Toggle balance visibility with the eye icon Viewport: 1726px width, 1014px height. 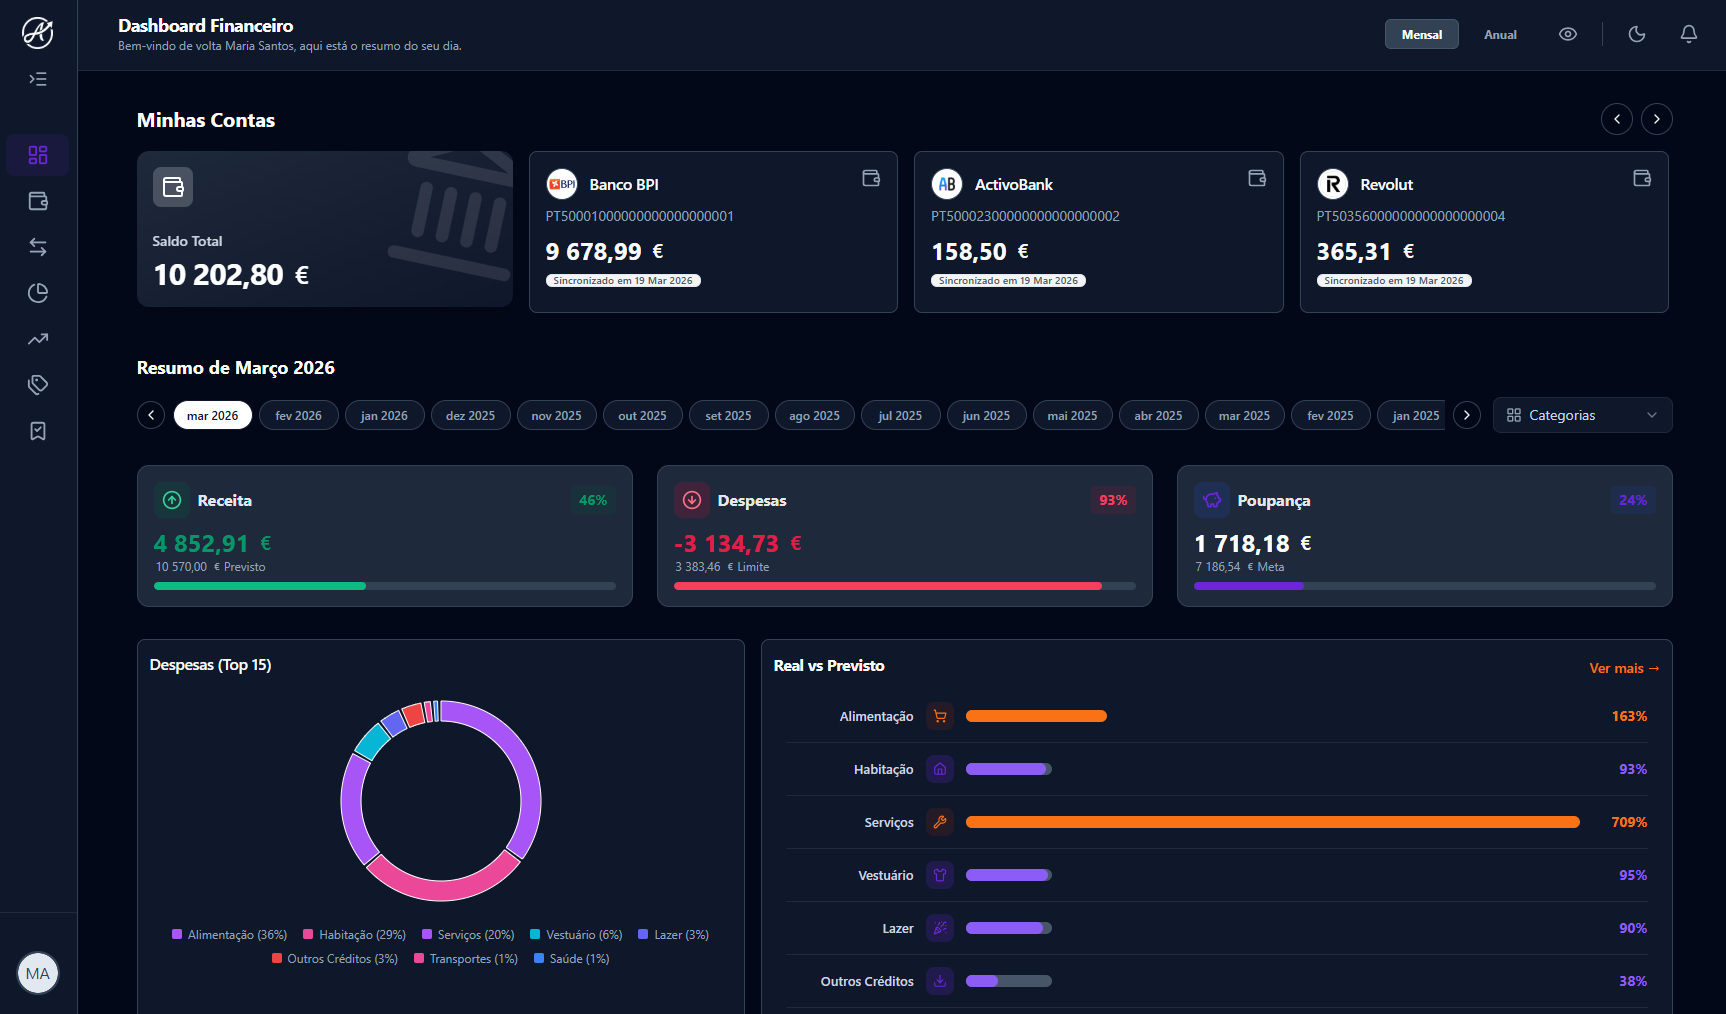[1568, 33]
